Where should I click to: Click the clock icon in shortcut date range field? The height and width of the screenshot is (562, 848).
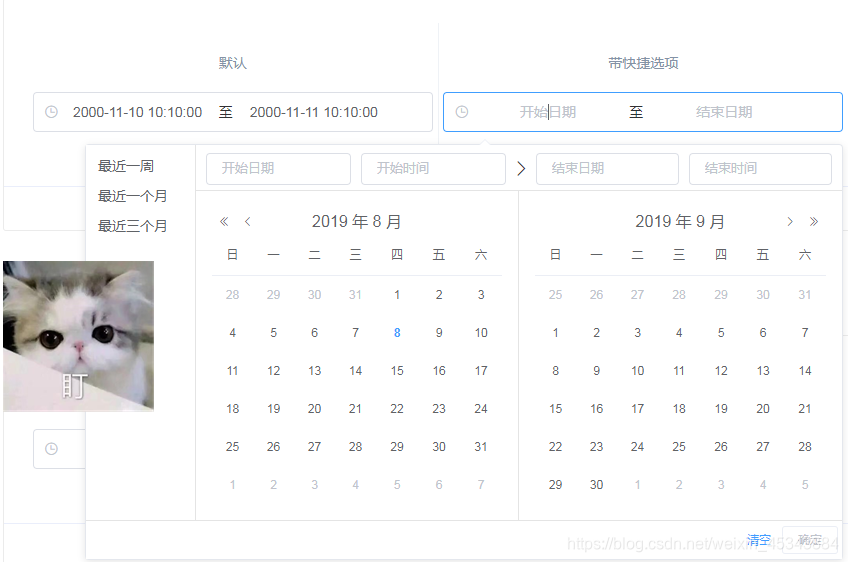click(x=462, y=112)
